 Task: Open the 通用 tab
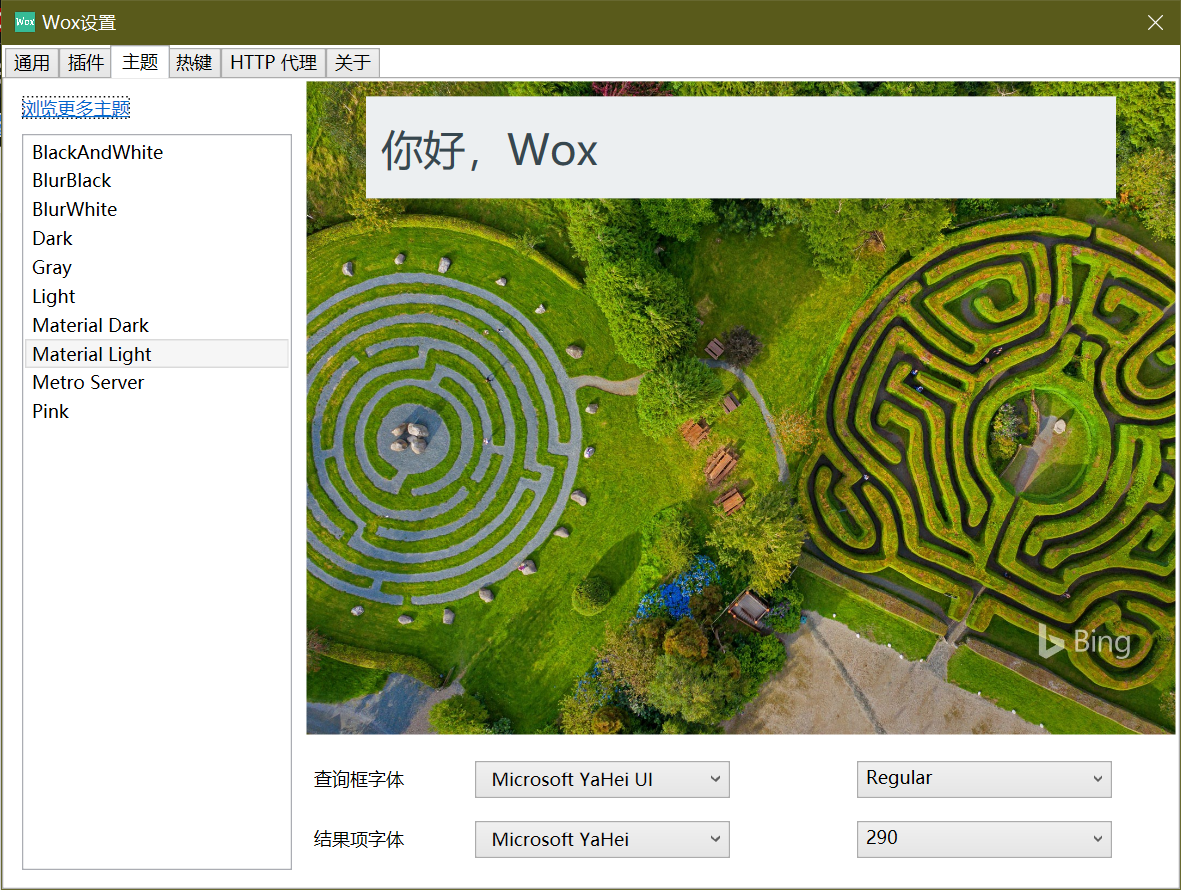pos(32,62)
